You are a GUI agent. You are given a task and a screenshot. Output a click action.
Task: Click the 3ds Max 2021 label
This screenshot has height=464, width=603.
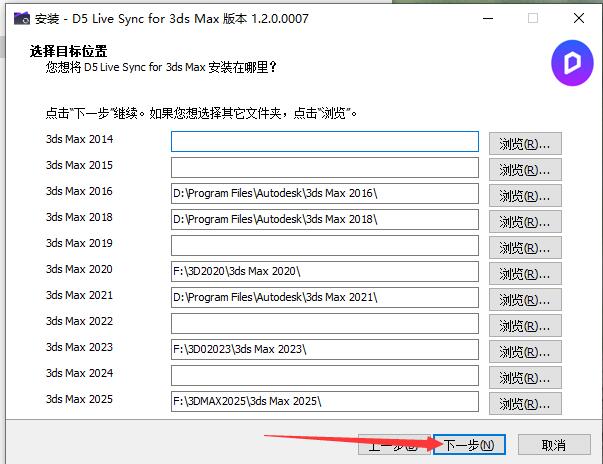click(79, 295)
